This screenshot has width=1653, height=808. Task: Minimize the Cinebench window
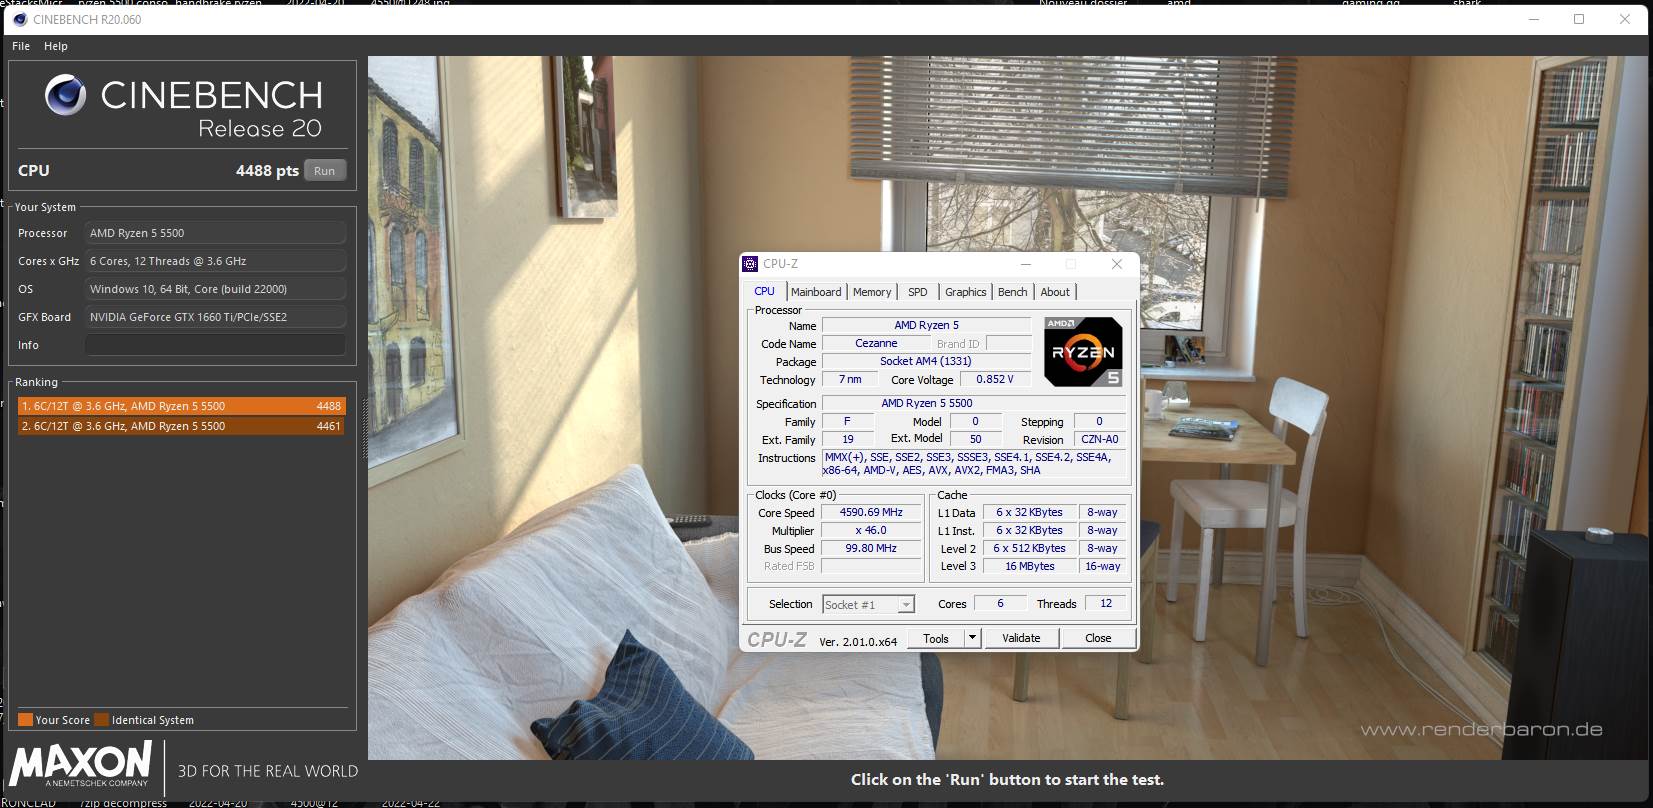pyautogui.click(x=1533, y=19)
